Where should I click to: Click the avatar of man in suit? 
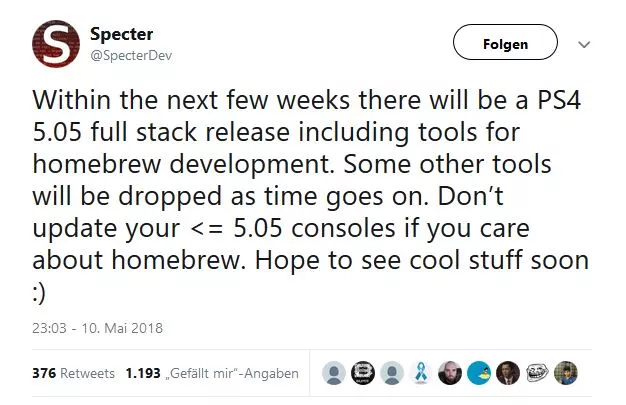click(x=508, y=373)
